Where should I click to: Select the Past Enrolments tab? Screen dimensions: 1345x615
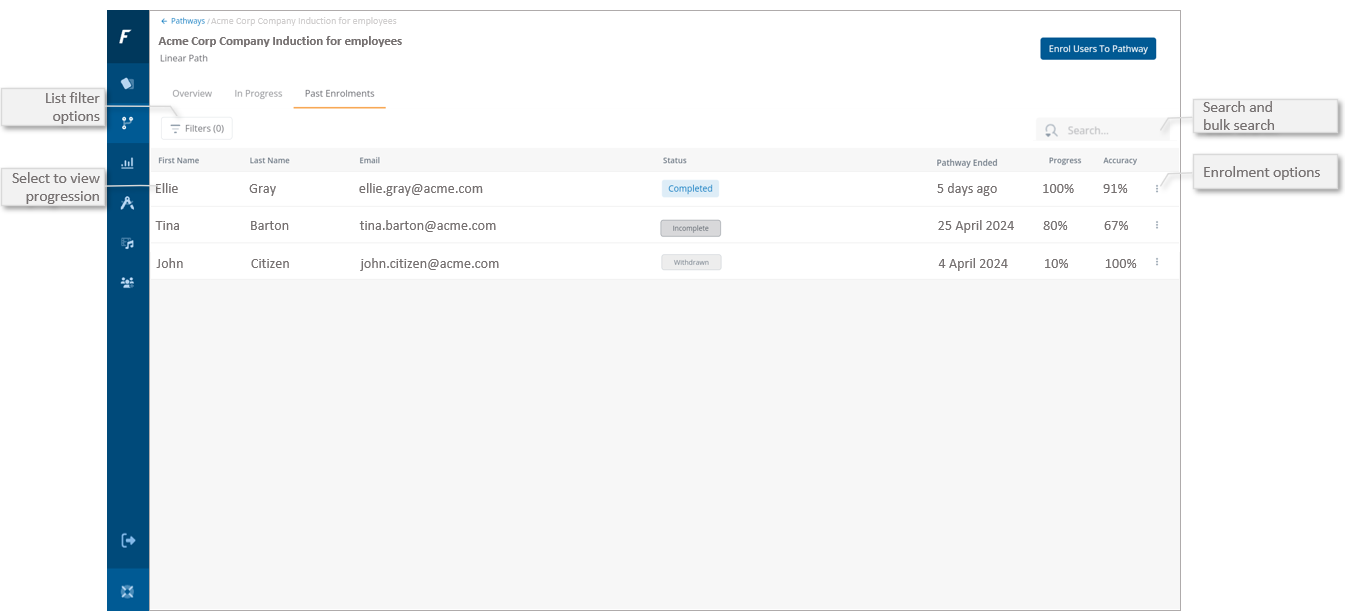pos(339,93)
